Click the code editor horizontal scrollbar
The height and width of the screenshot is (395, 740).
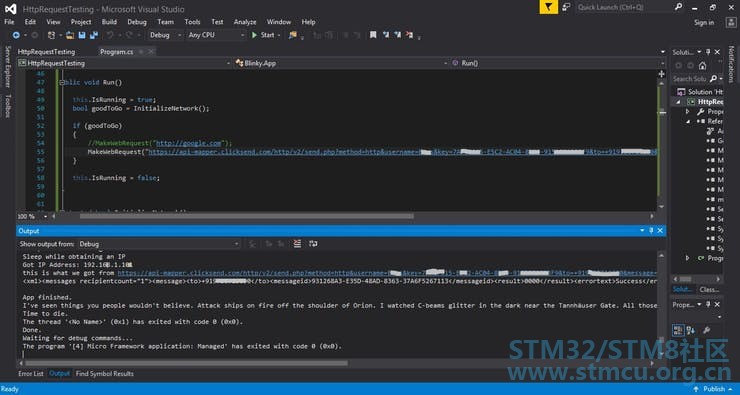(246, 216)
